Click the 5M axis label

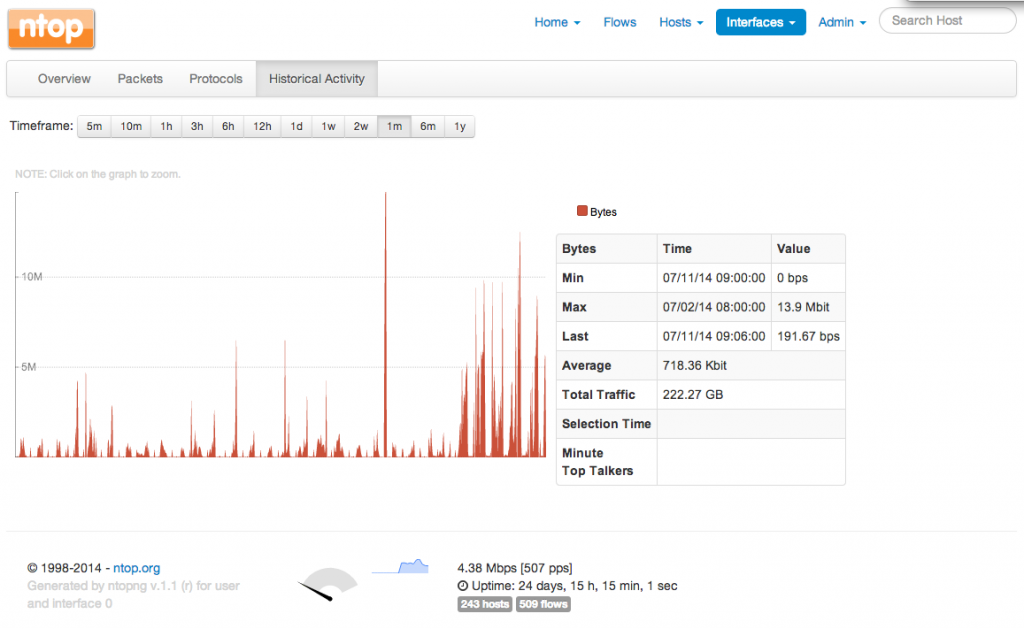(29, 367)
